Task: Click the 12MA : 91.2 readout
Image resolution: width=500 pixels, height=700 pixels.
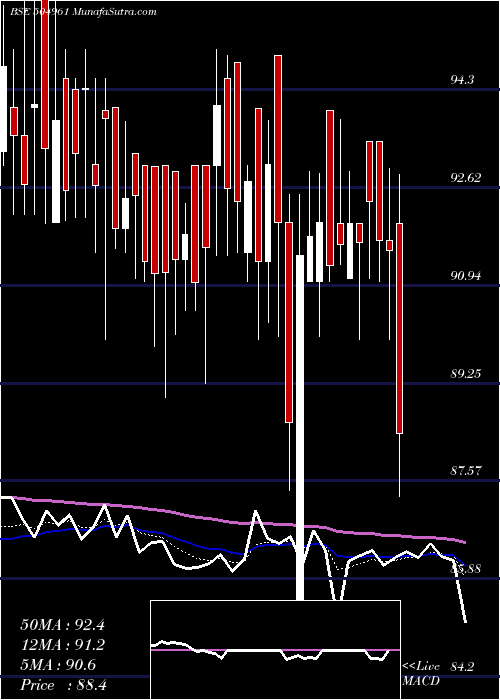Action: point(62,645)
